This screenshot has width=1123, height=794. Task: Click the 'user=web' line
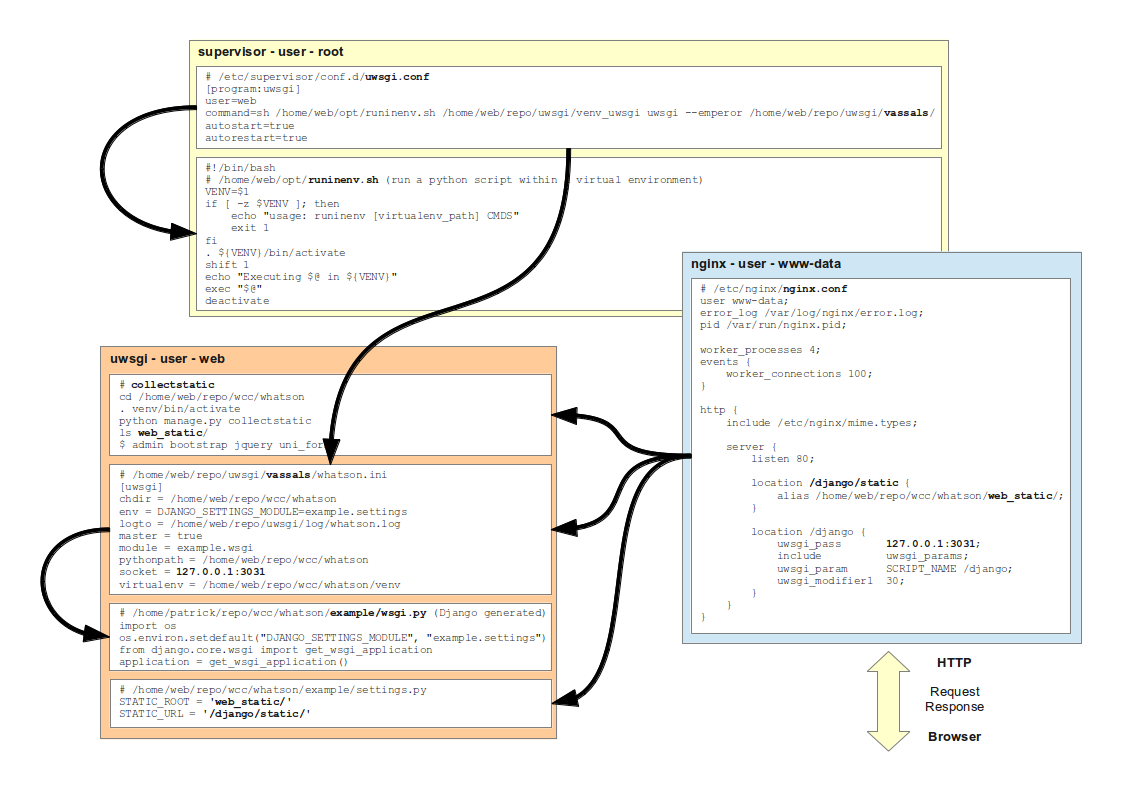231,101
